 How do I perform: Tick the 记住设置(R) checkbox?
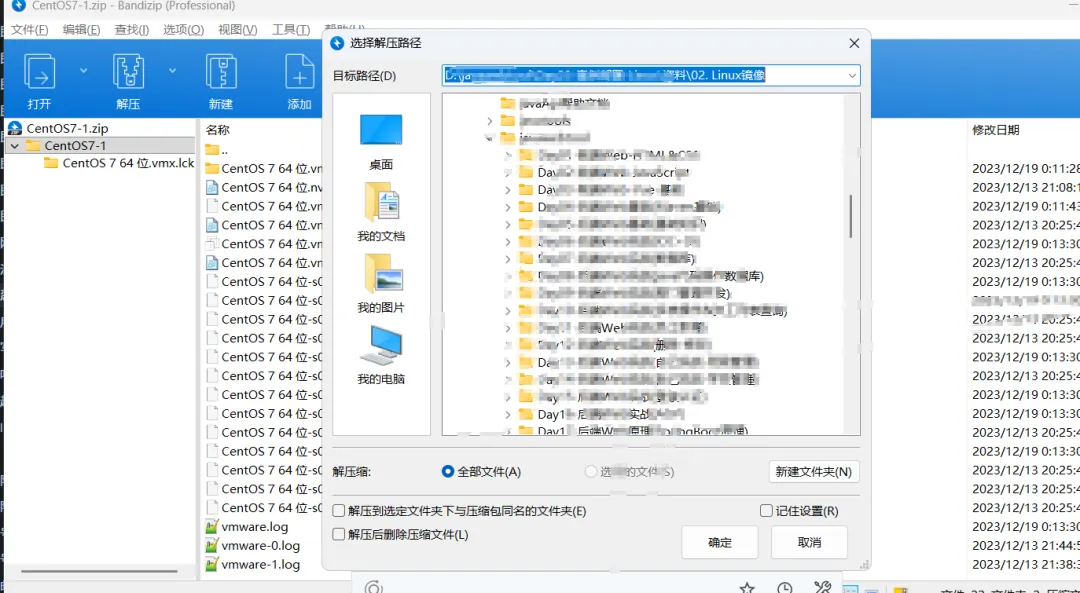(x=766, y=511)
